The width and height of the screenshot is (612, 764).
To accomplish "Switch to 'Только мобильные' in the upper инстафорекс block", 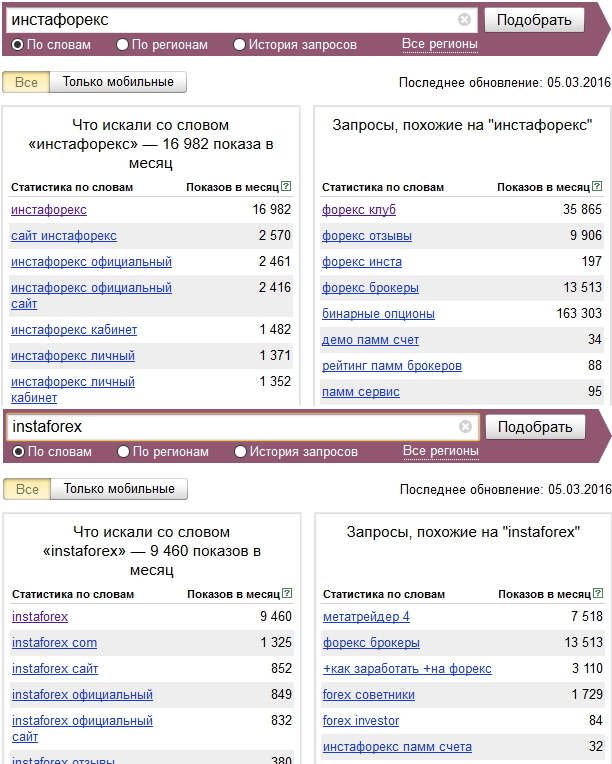I will [x=118, y=82].
